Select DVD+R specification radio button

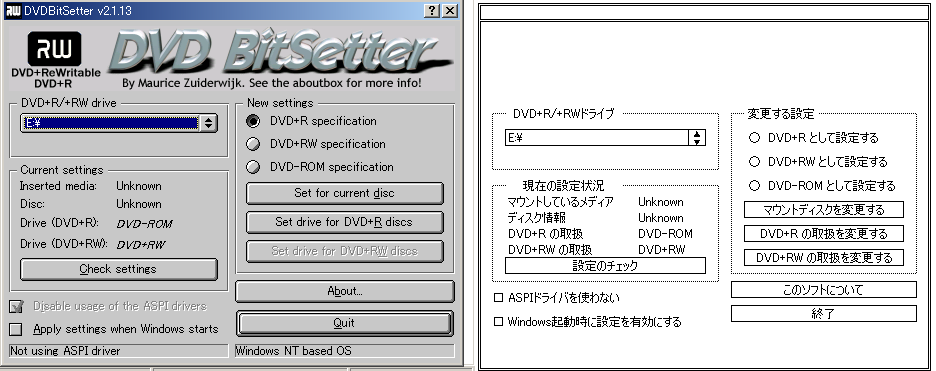click(253, 121)
